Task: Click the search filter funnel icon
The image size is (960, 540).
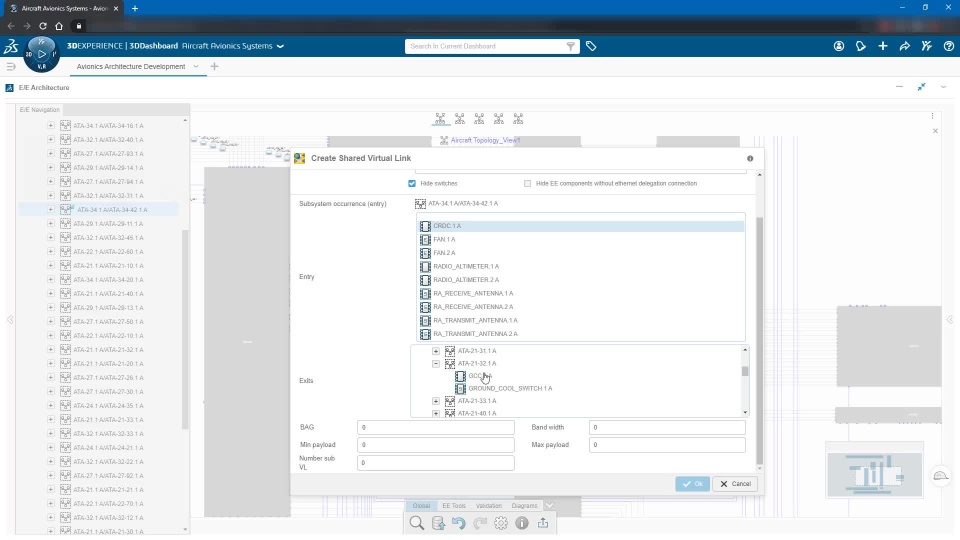Action: (570, 46)
